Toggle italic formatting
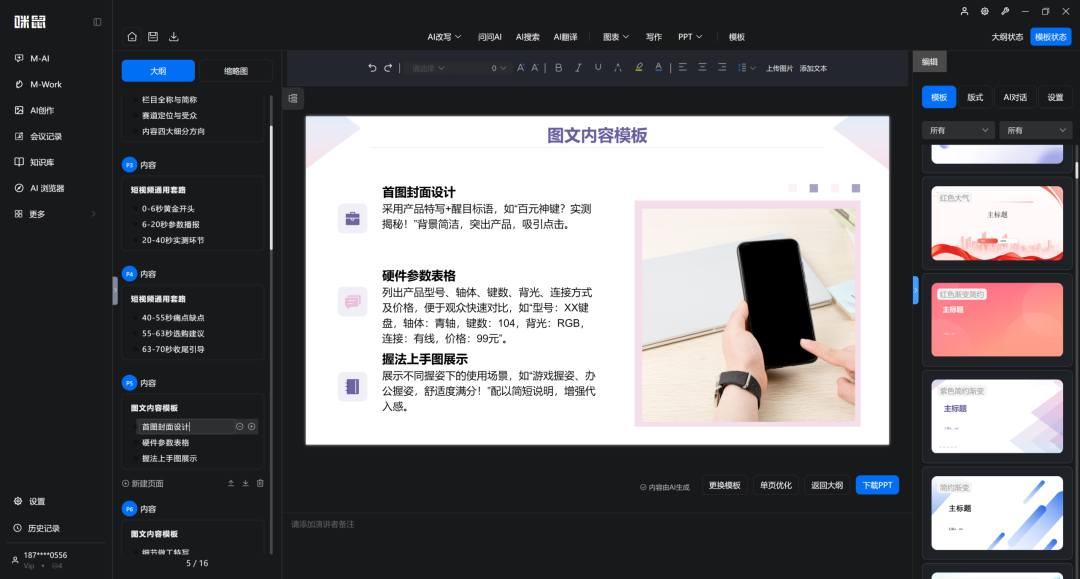Viewport: 1080px width, 579px height. click(578, 67)
